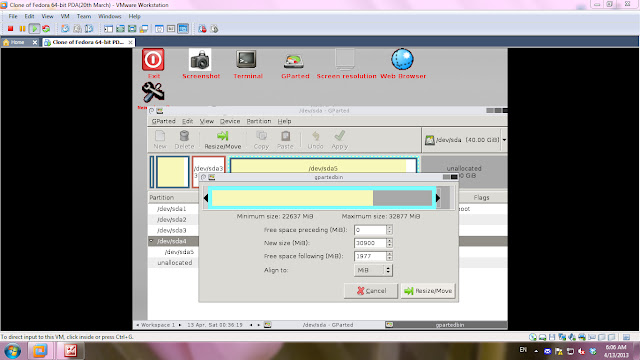Close the Clone of Fedora VM tab

point(130,42)
